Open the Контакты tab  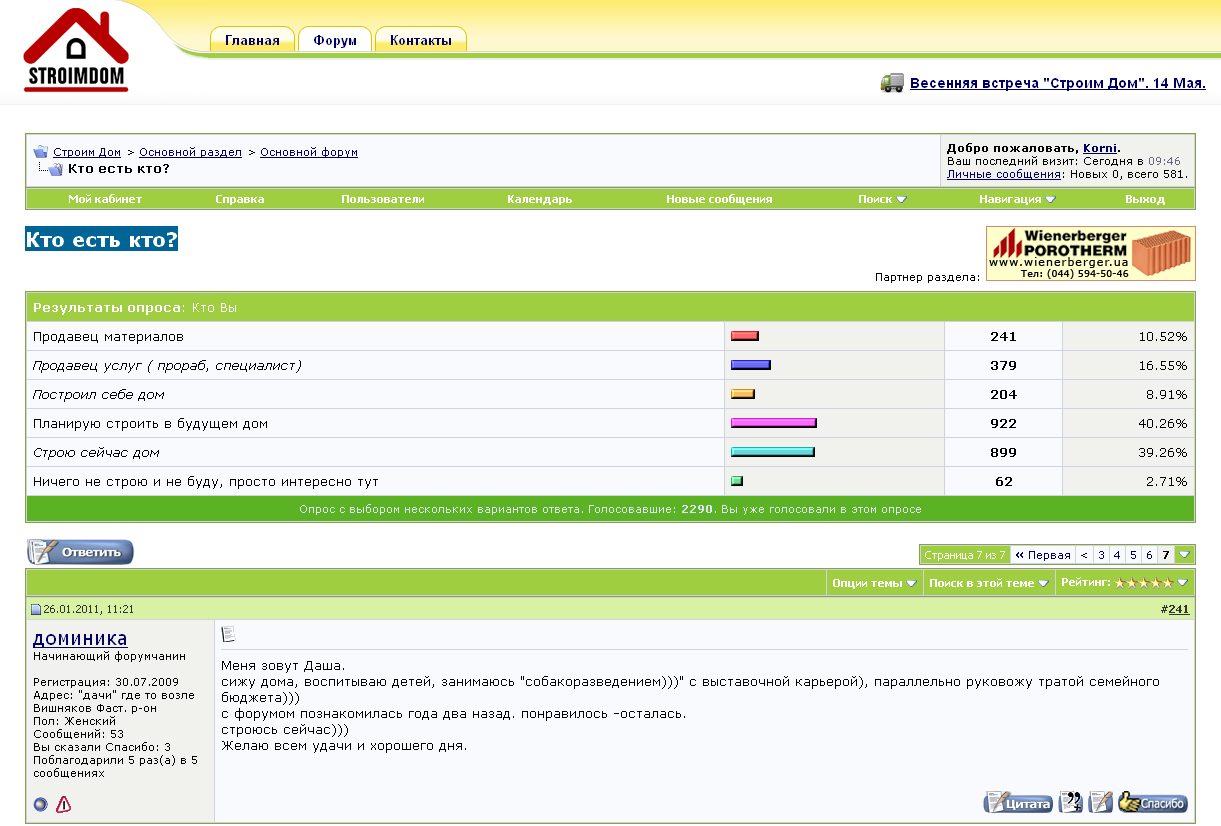[421, 41]
